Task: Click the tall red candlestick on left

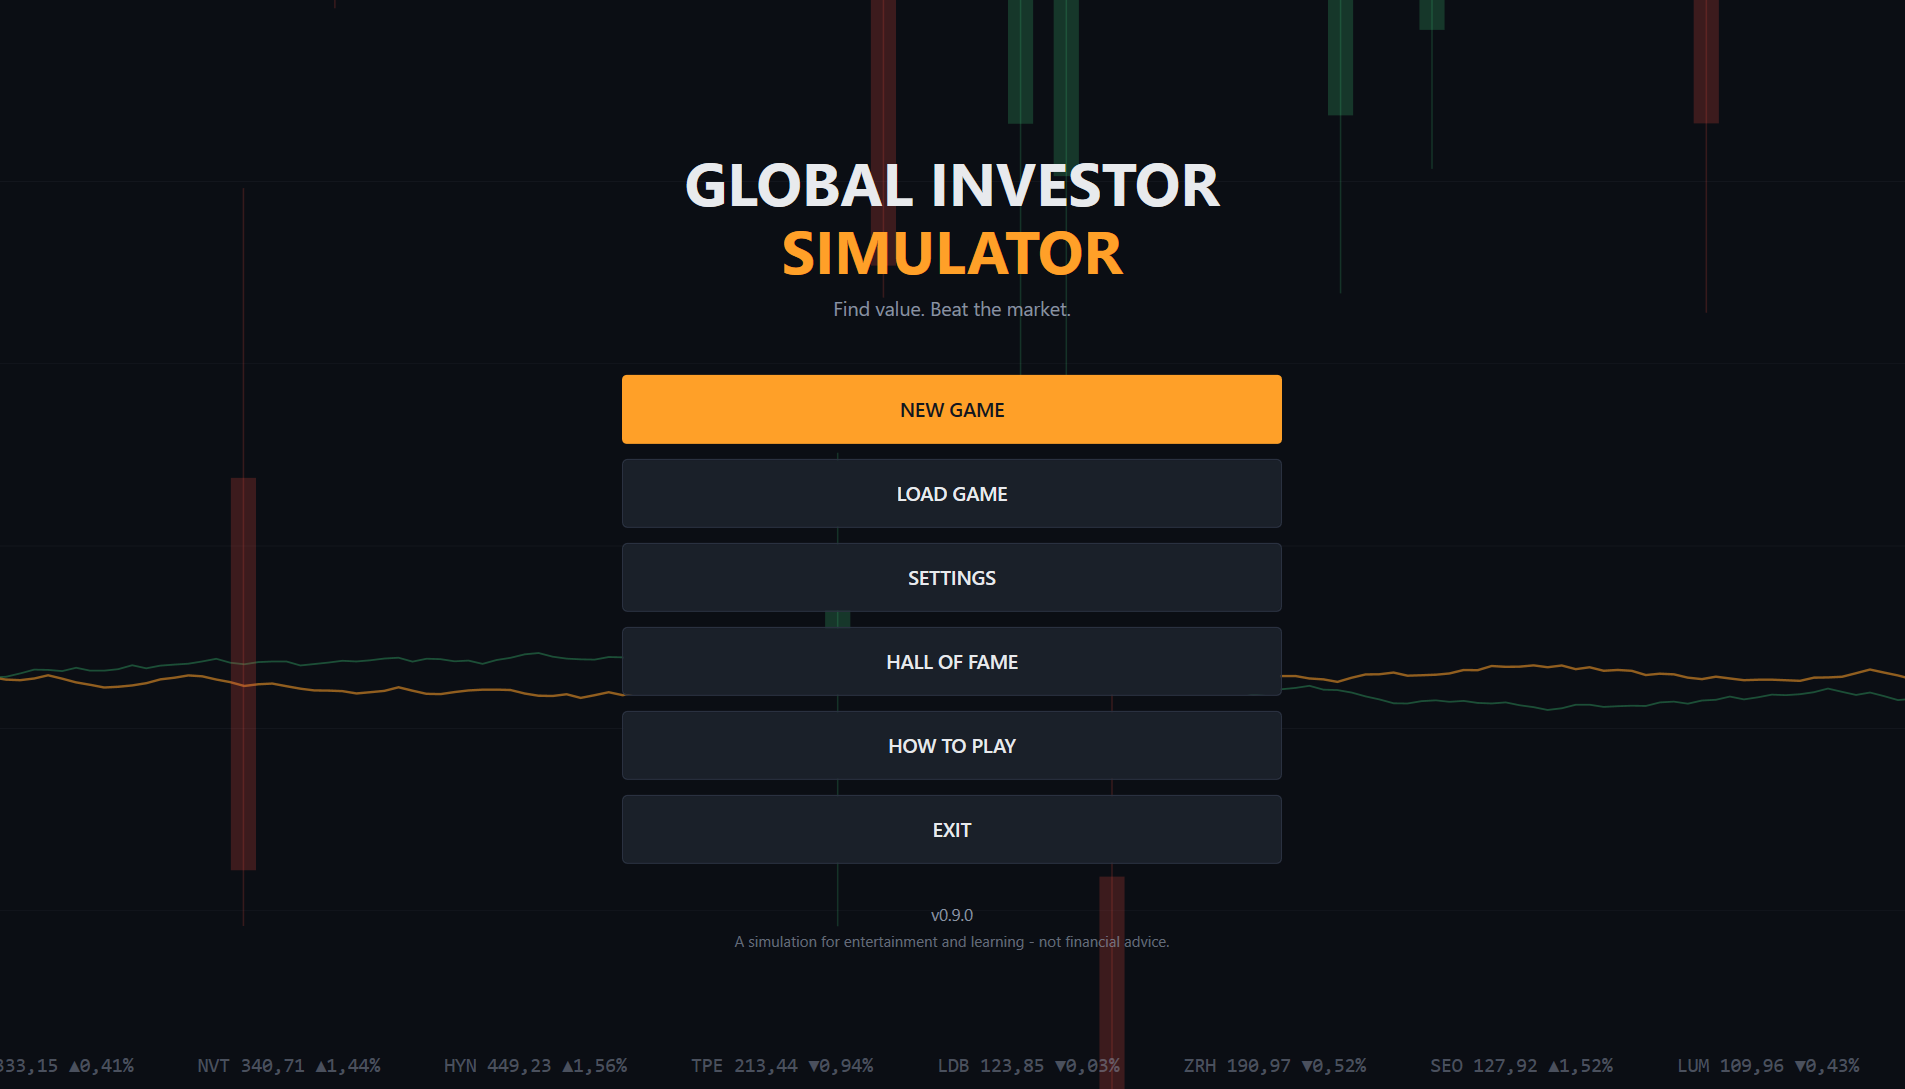Action: [243, 674]
